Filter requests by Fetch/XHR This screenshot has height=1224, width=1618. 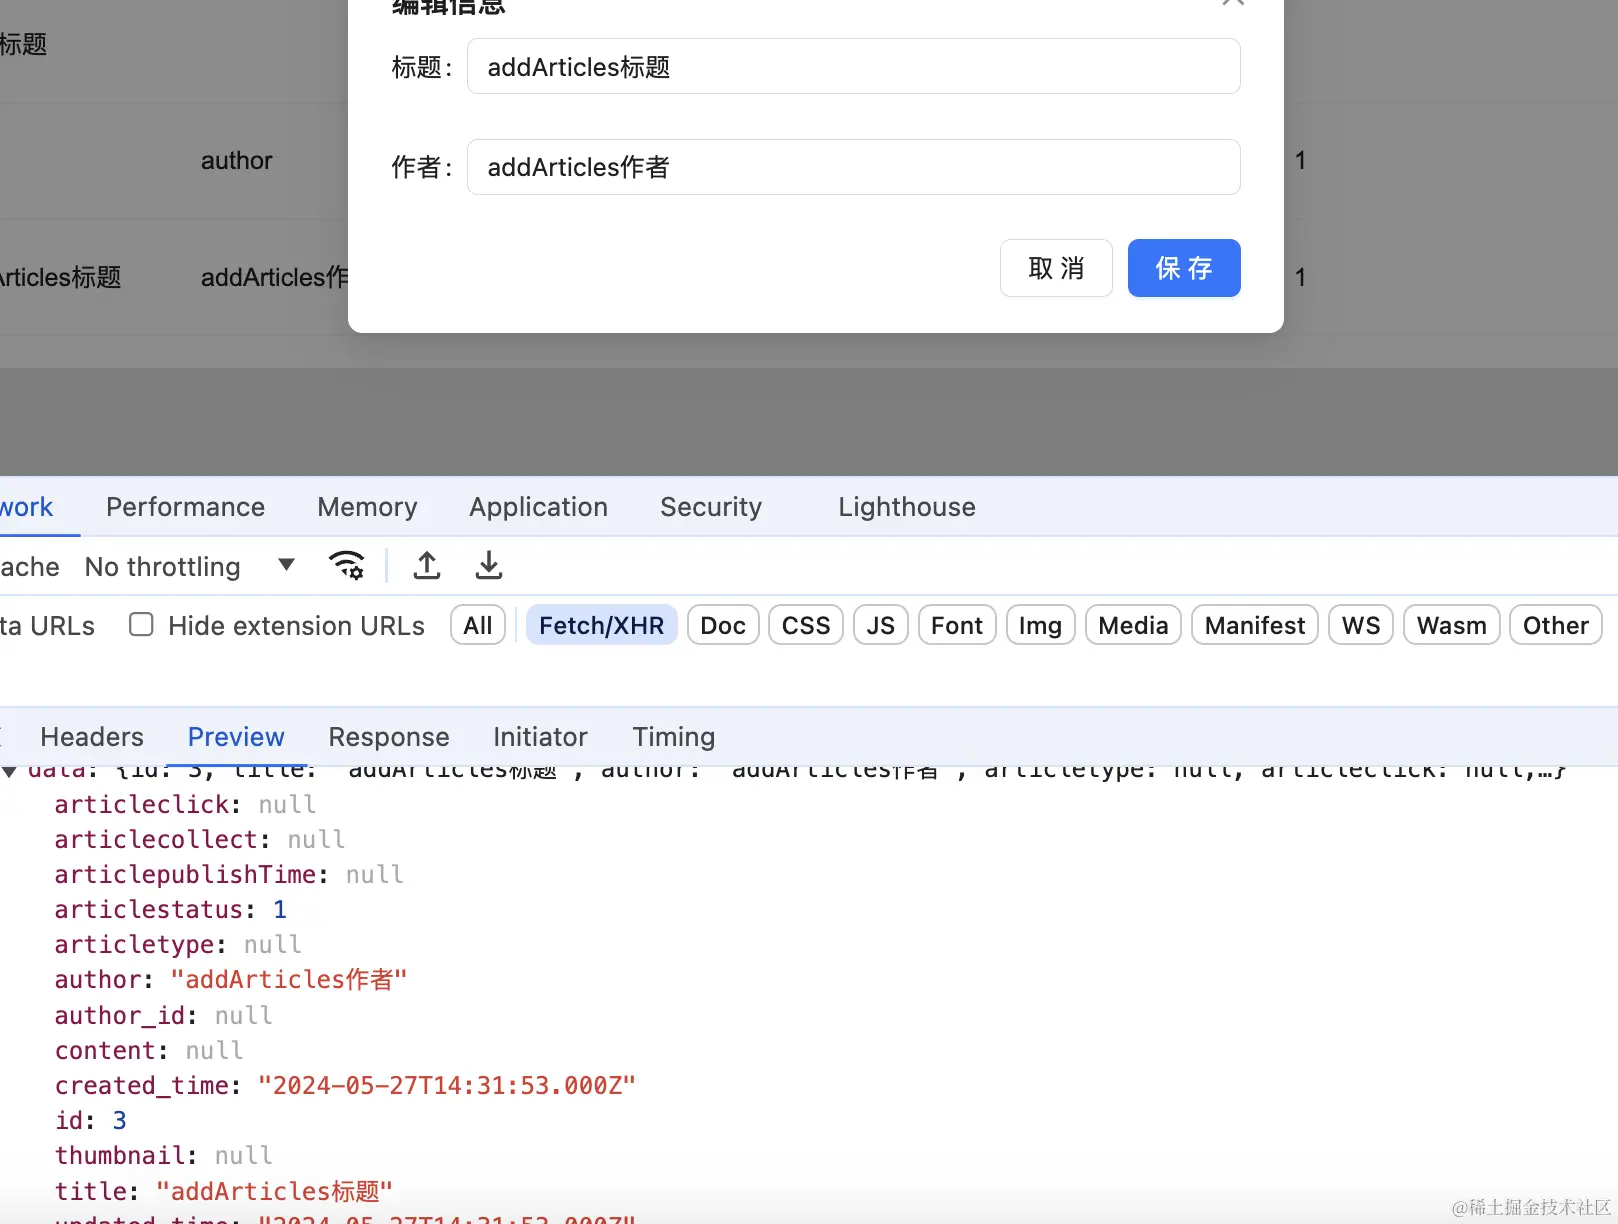pyautogui.click(x=602, y=625)
